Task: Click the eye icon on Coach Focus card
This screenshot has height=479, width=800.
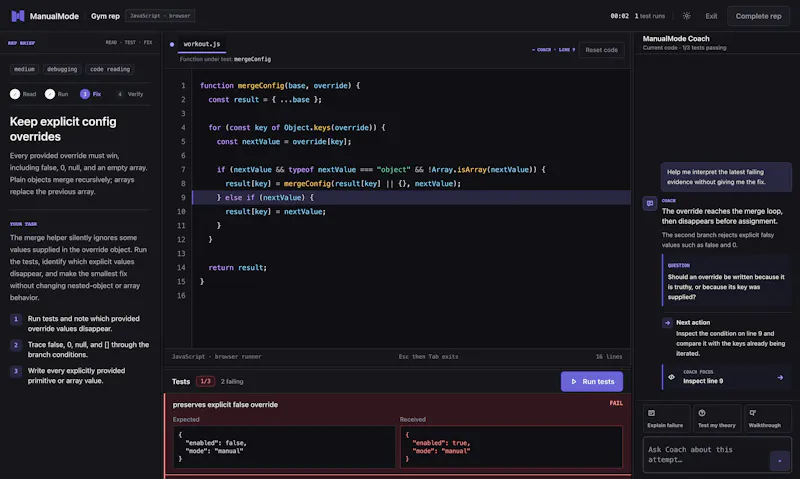Action: pos(671,377)
